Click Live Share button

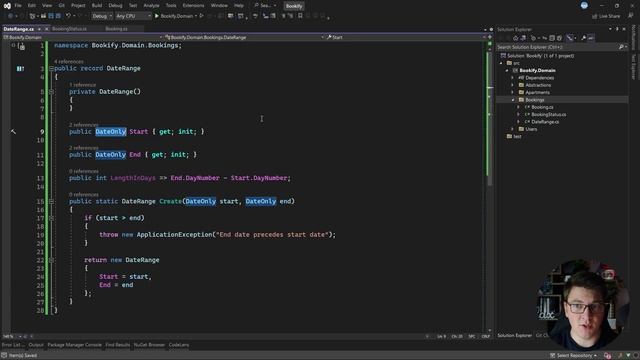pos(607,16)
